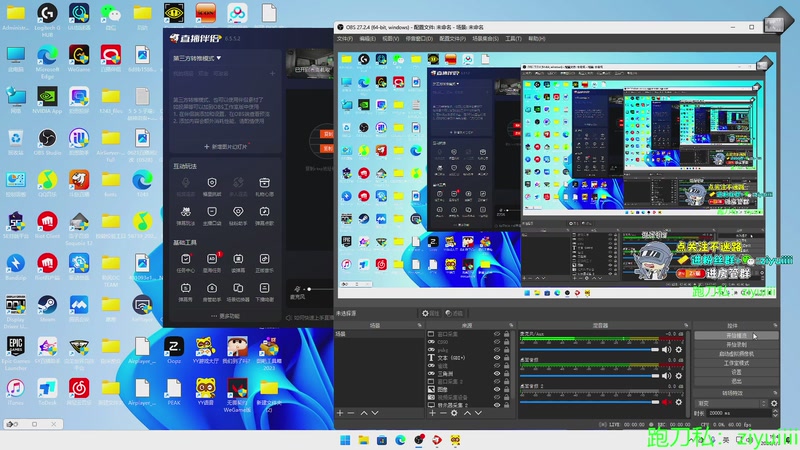
Task: Click 麦克风/Aux volume slider
Action: (589, 349)
